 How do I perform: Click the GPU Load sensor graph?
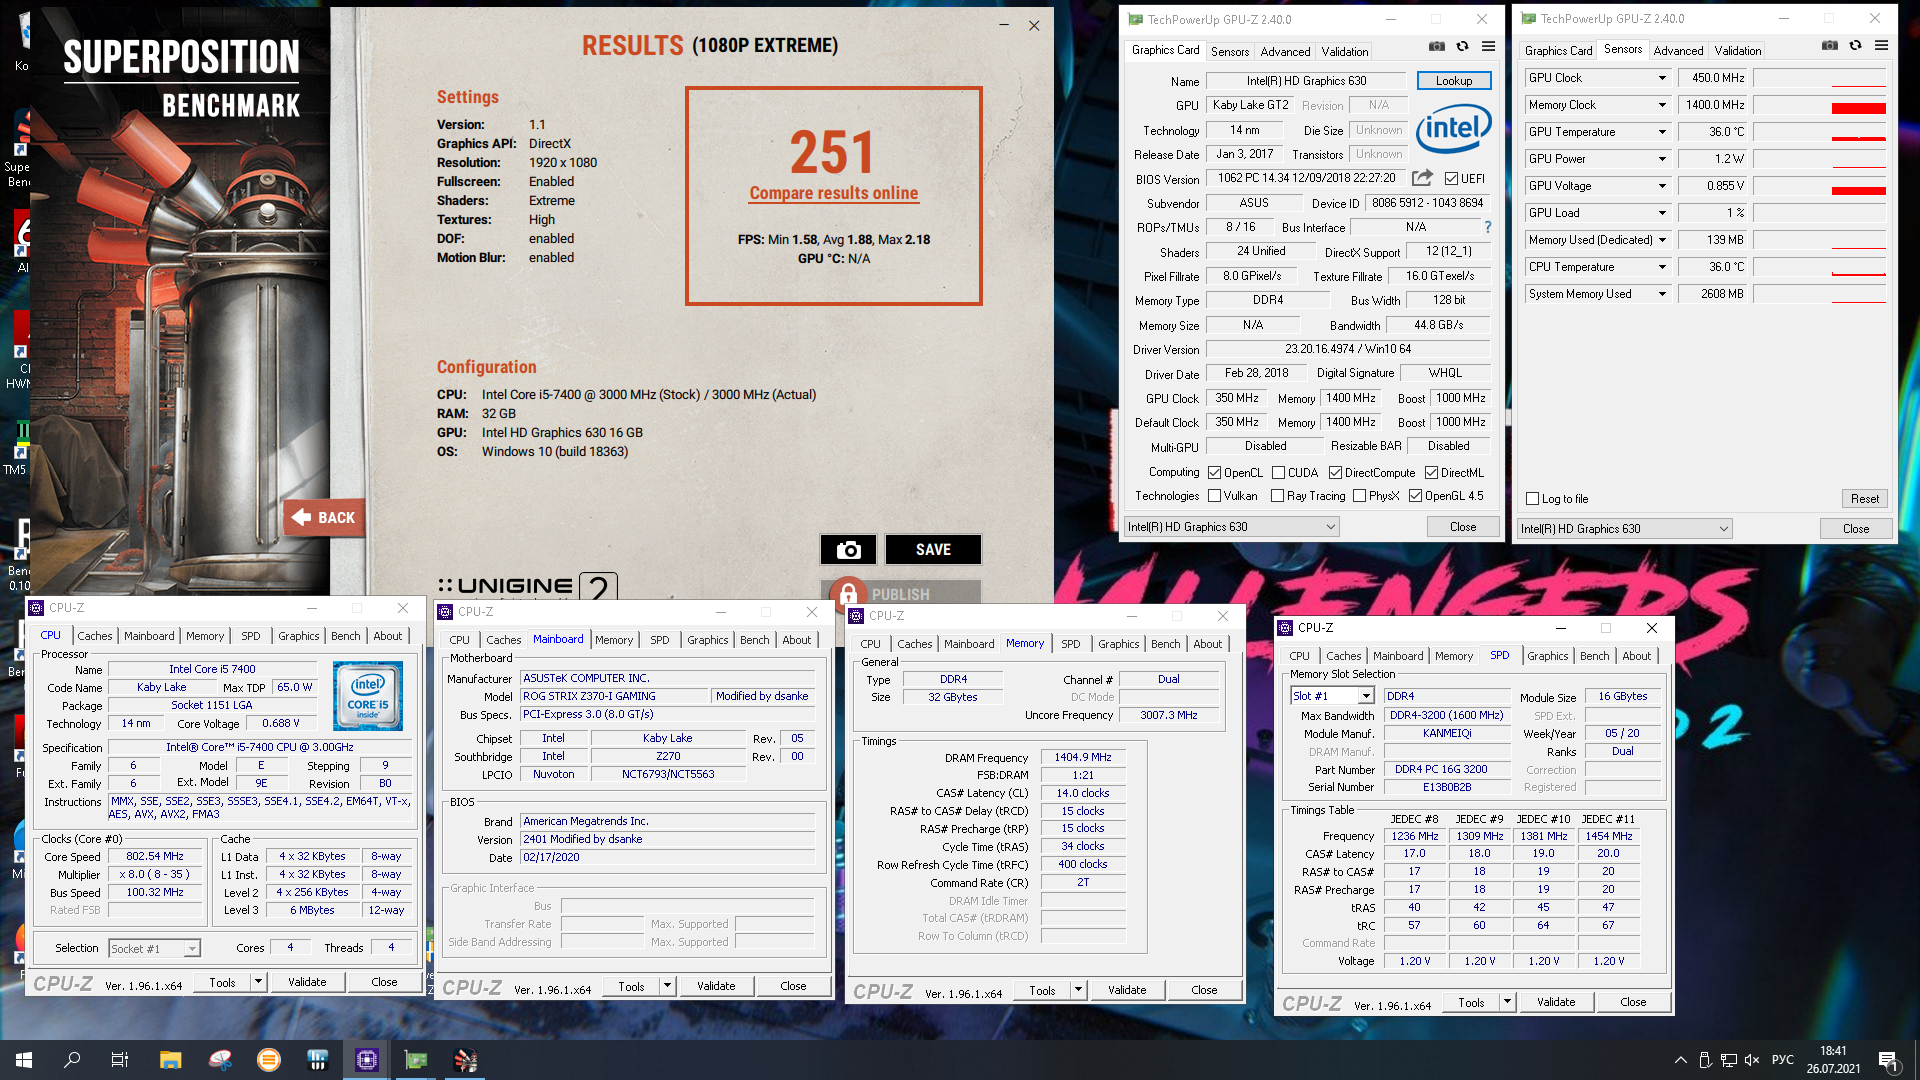click(1820, 213)
